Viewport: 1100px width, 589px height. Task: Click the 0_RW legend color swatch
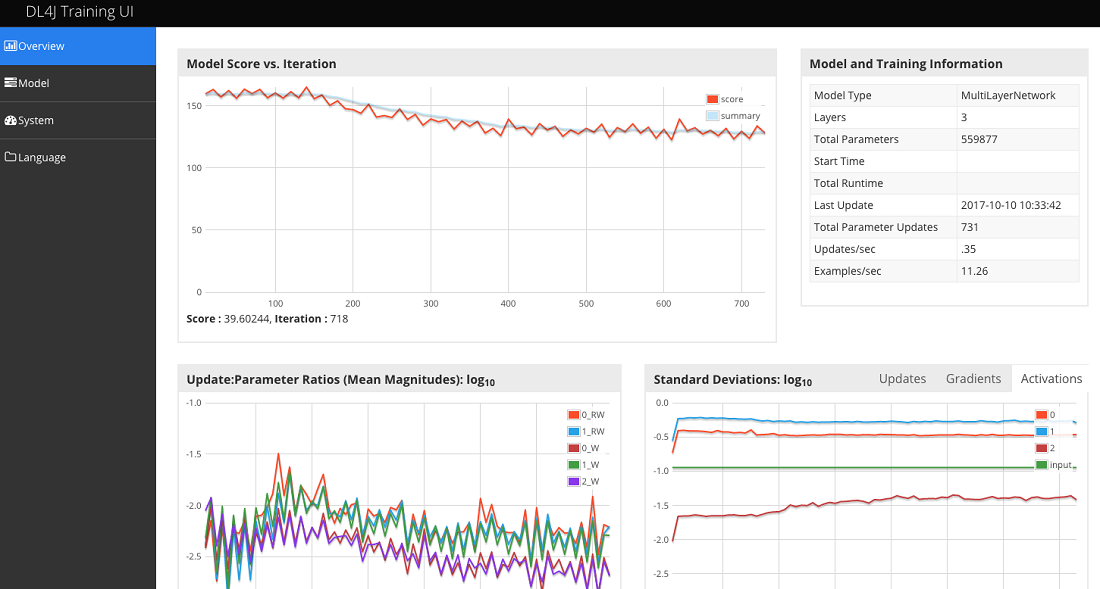(573, 415)
